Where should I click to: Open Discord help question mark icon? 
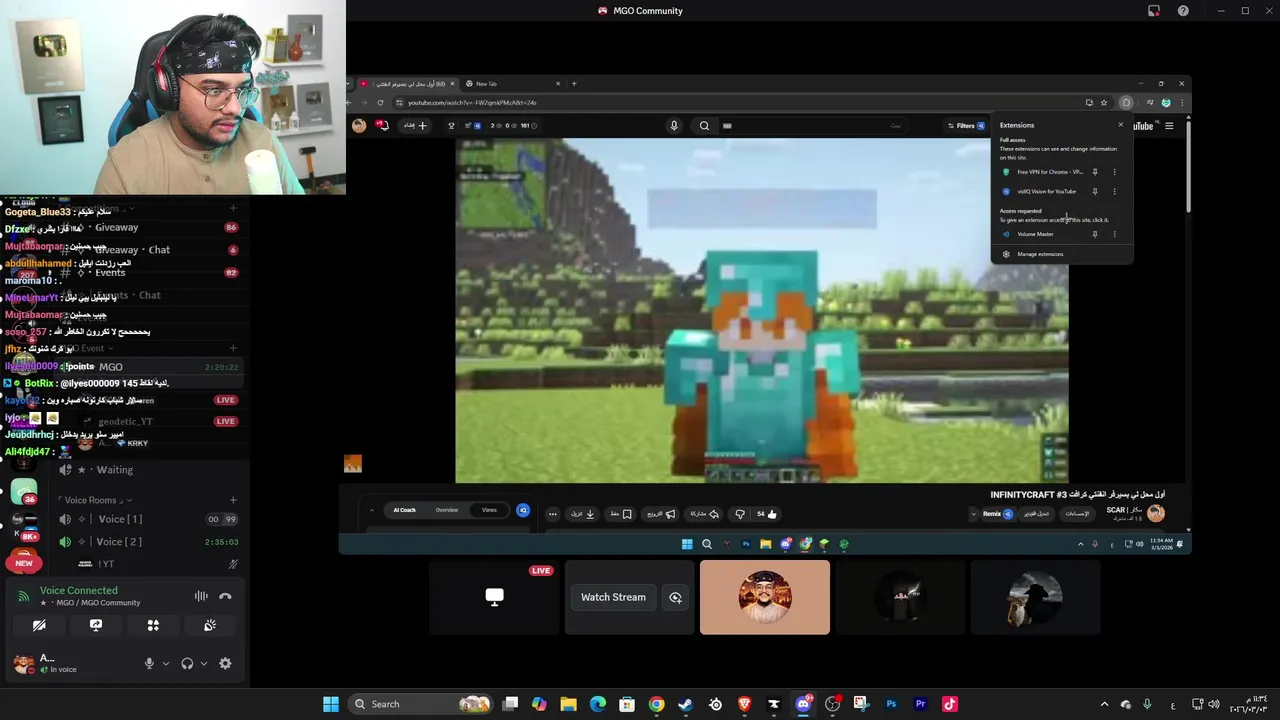coord(1183,11)
